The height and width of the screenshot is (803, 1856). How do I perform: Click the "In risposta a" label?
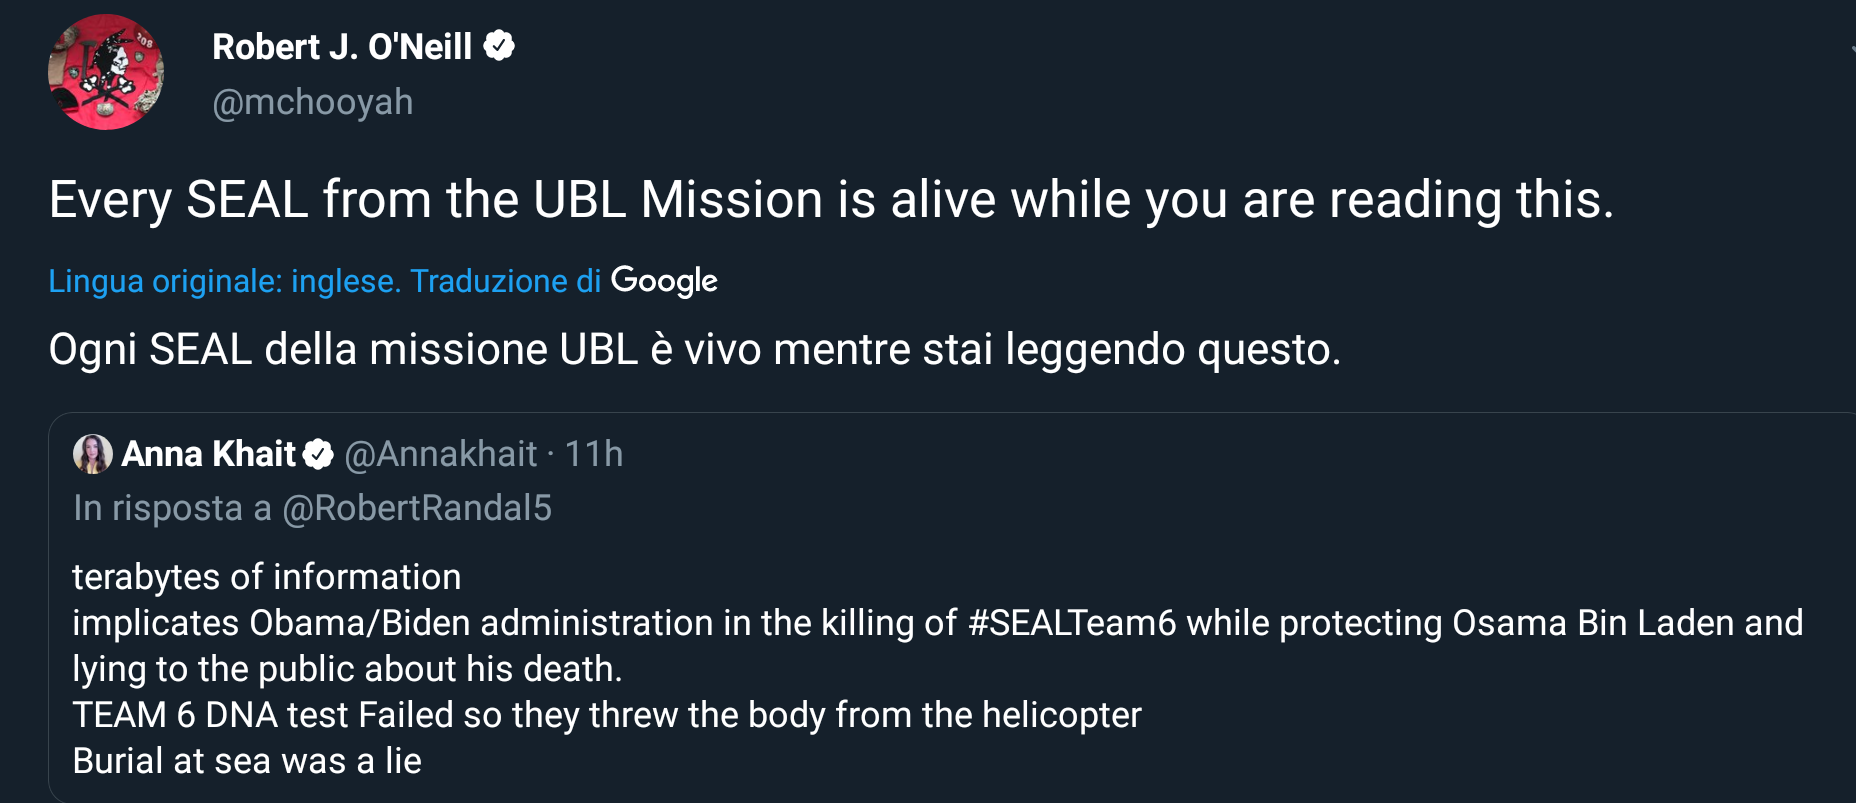(x=172, y=508)
